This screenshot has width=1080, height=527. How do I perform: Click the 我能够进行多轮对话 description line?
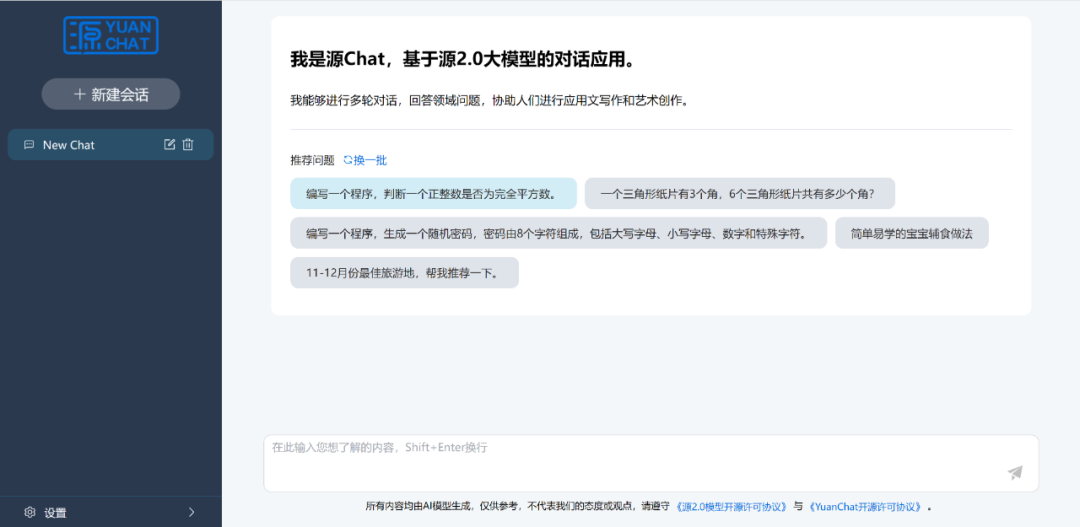pos(490,100)
